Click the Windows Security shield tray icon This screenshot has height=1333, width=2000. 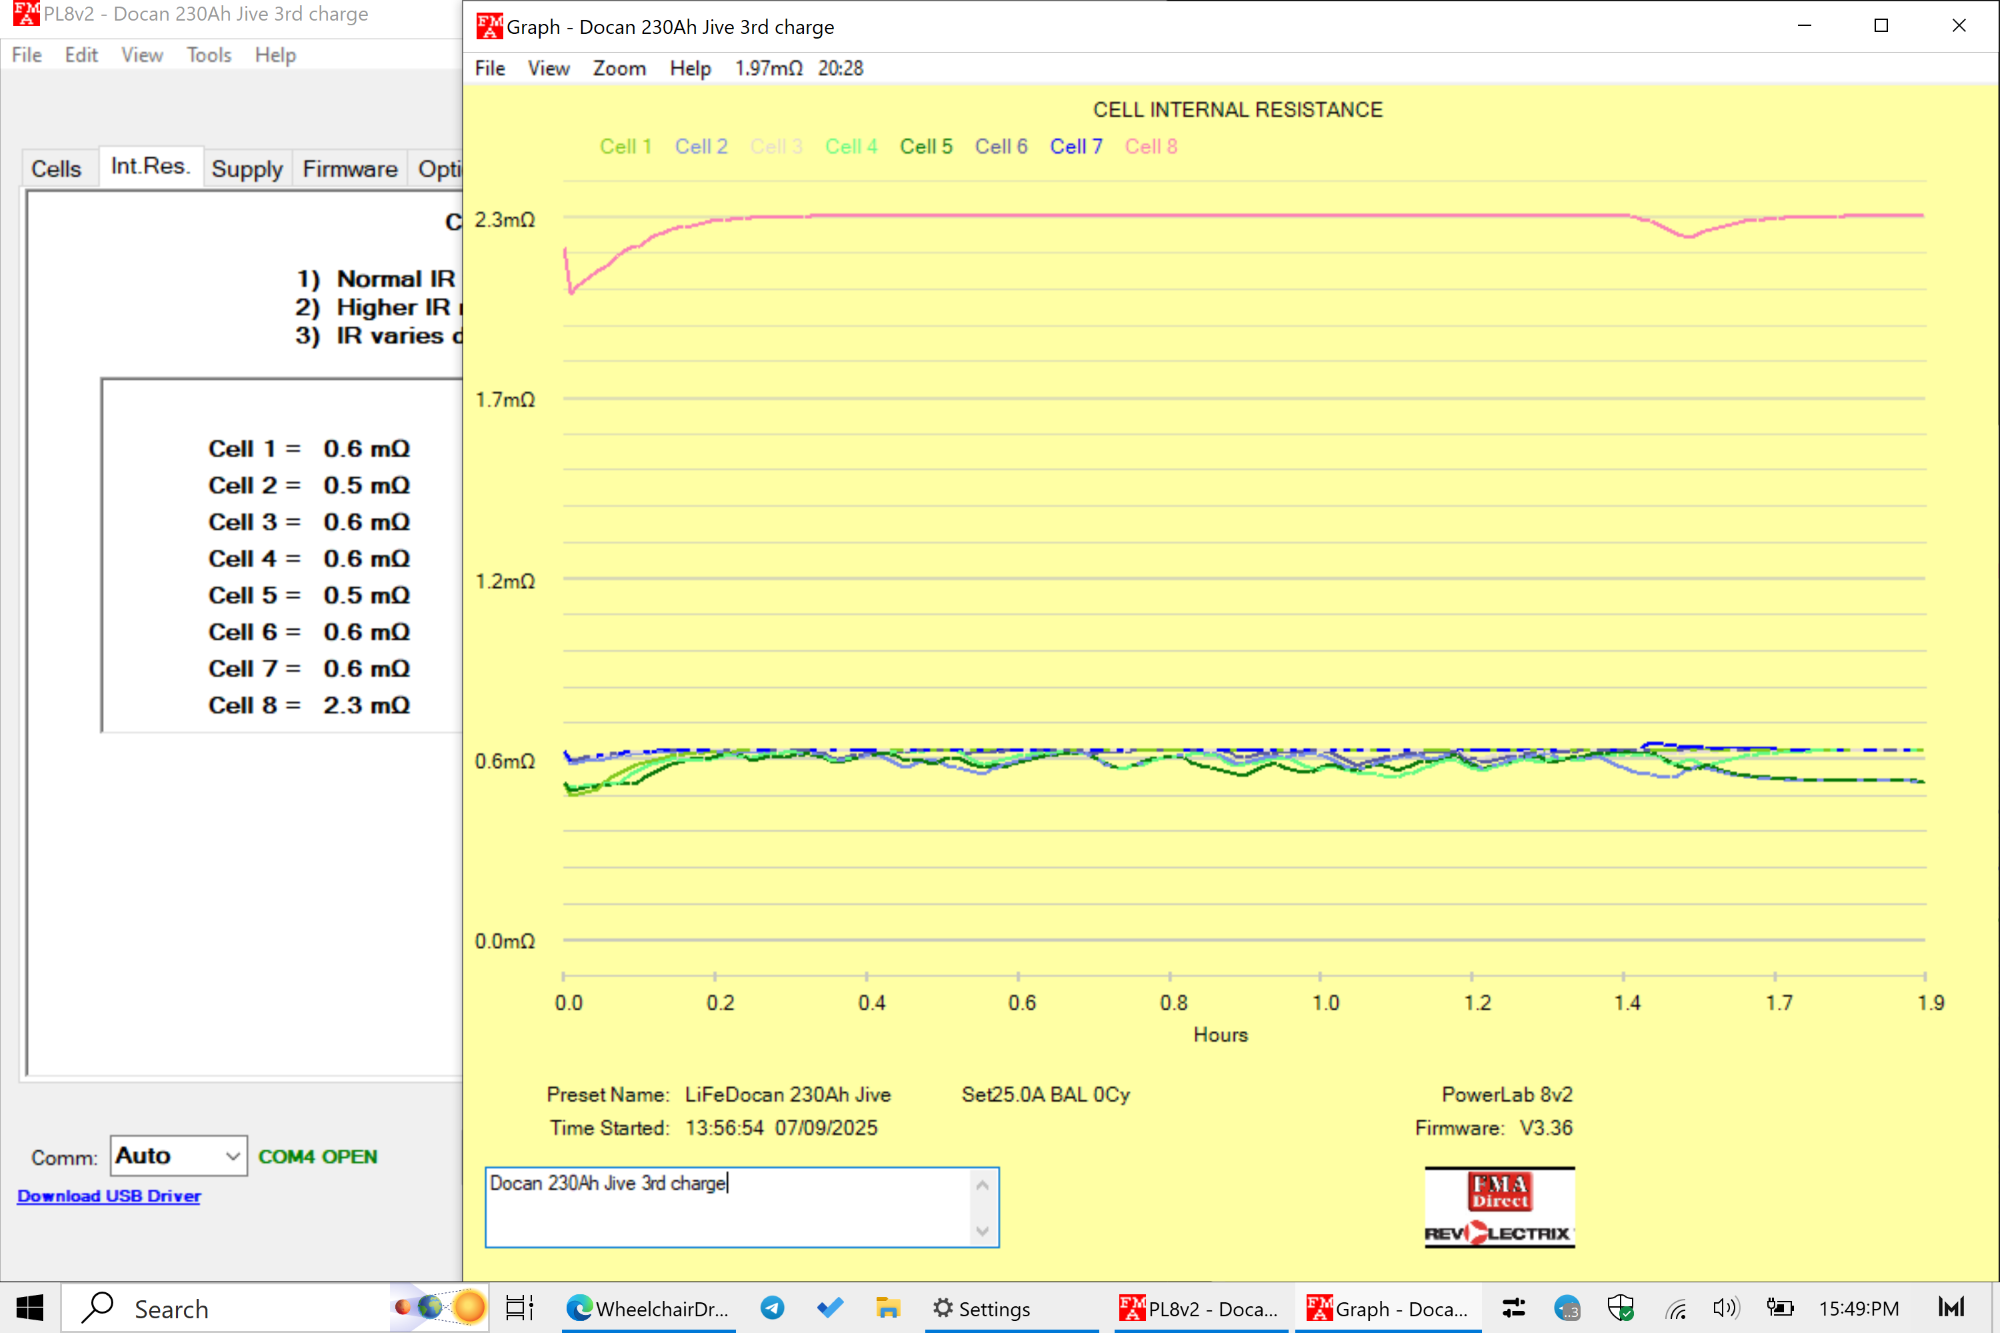click(1620, 1308)
